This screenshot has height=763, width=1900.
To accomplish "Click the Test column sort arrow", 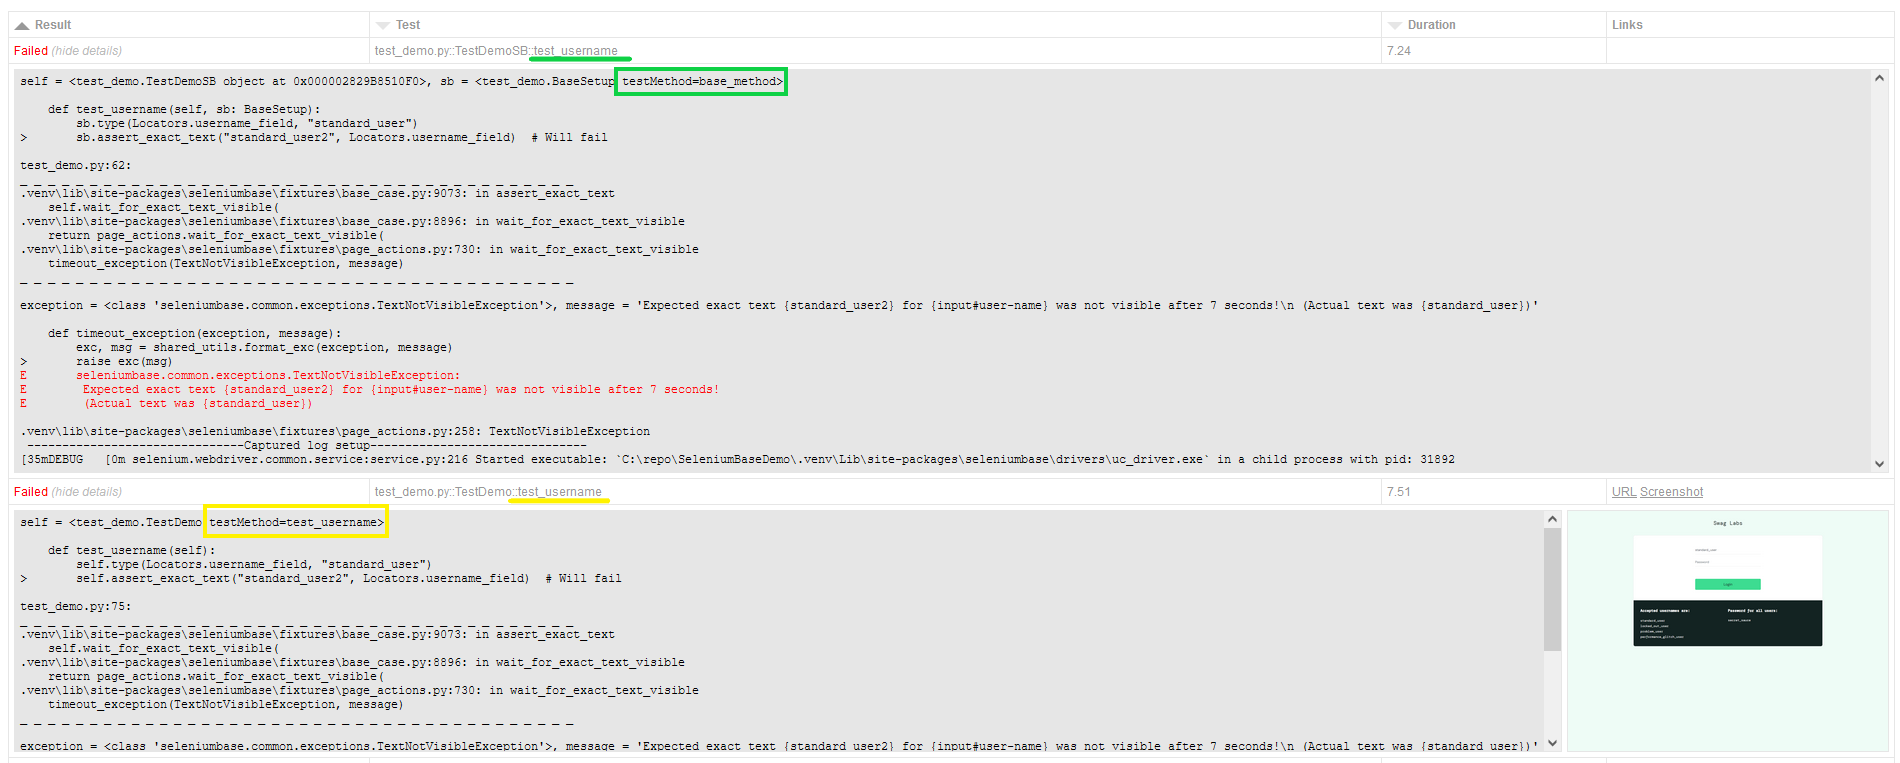I will coord(382,26).
